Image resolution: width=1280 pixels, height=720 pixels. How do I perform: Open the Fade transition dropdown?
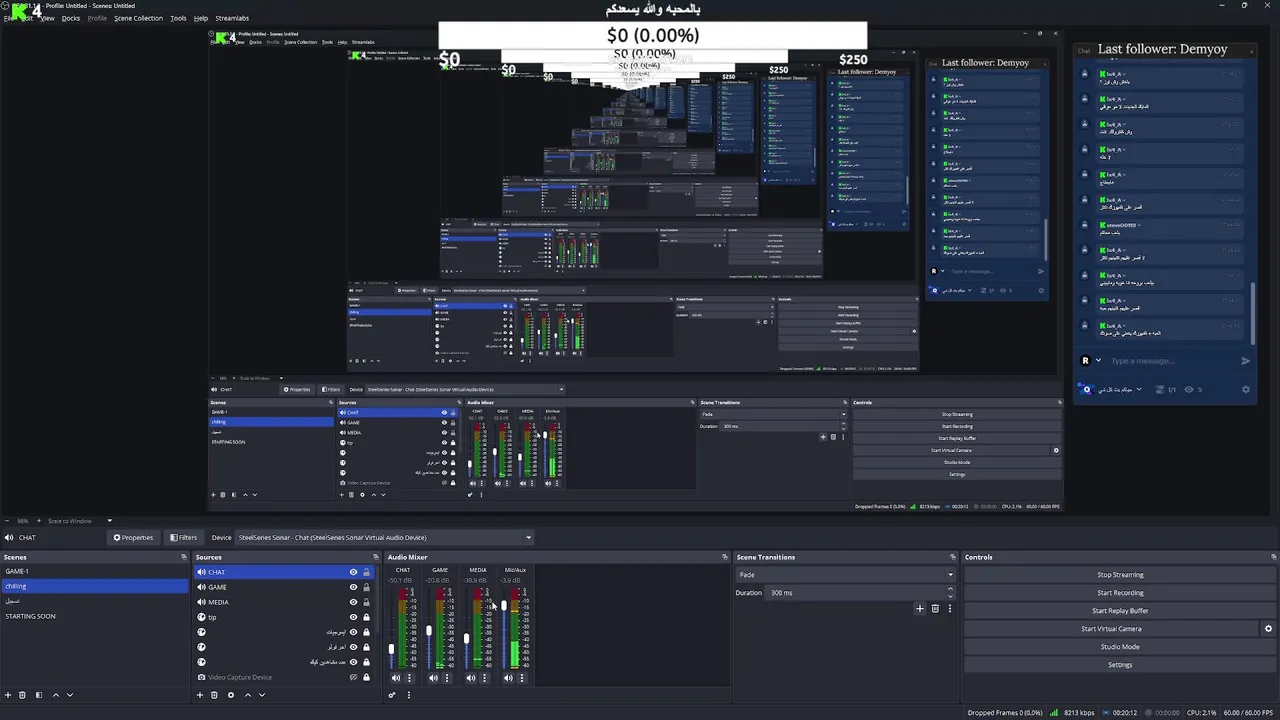(x=845, y=575)
